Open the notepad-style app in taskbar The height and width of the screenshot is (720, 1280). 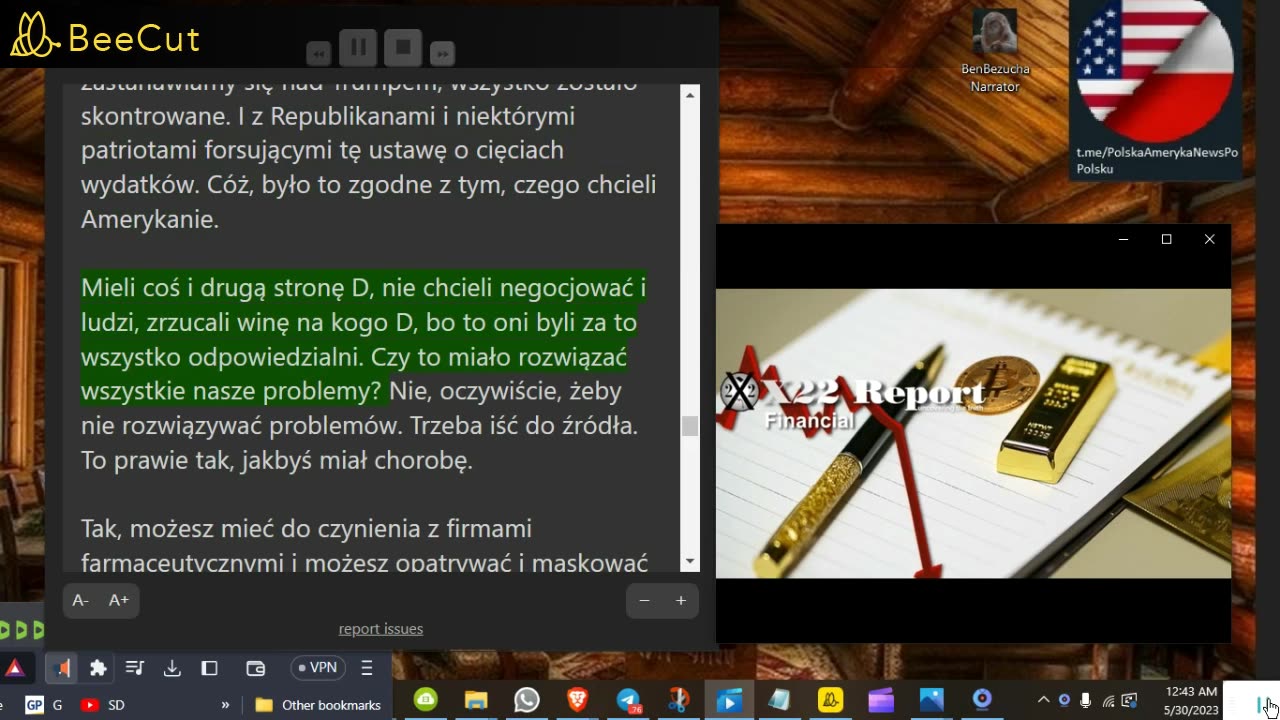pos(780,700)
